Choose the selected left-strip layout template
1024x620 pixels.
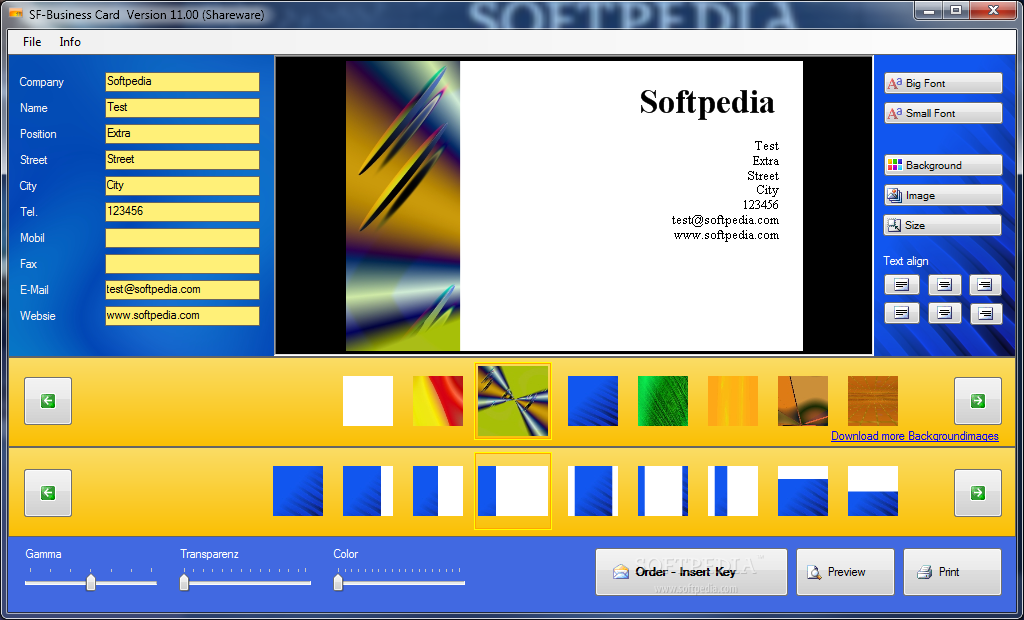[x=513, y=491]
